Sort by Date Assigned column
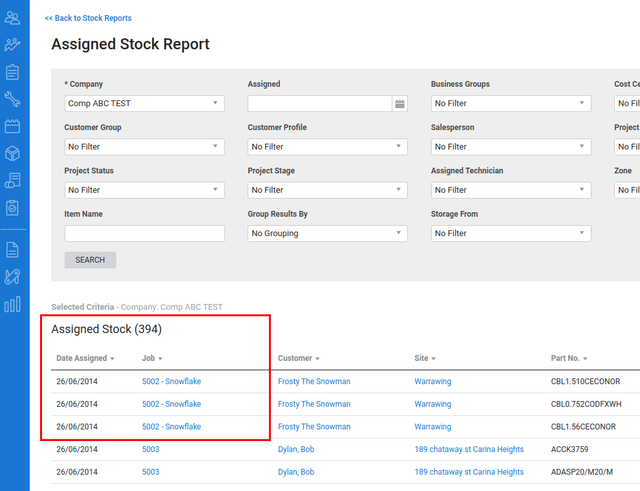Screen dimensions: 640x491 coord(85,358)
